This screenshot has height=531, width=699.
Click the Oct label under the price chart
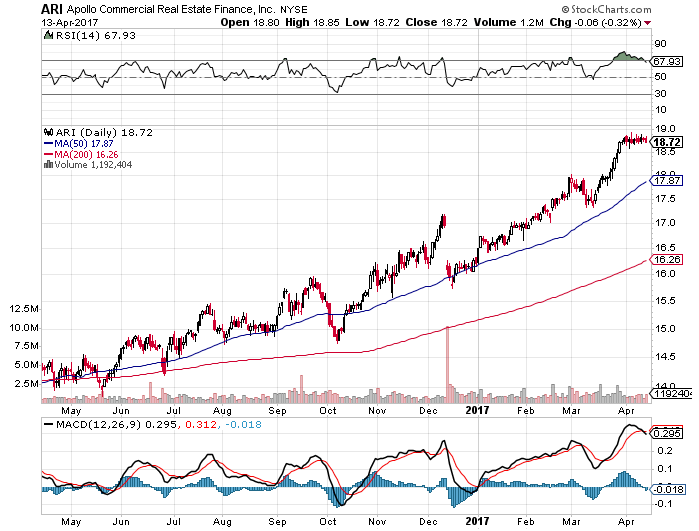(x=328, y=411)
